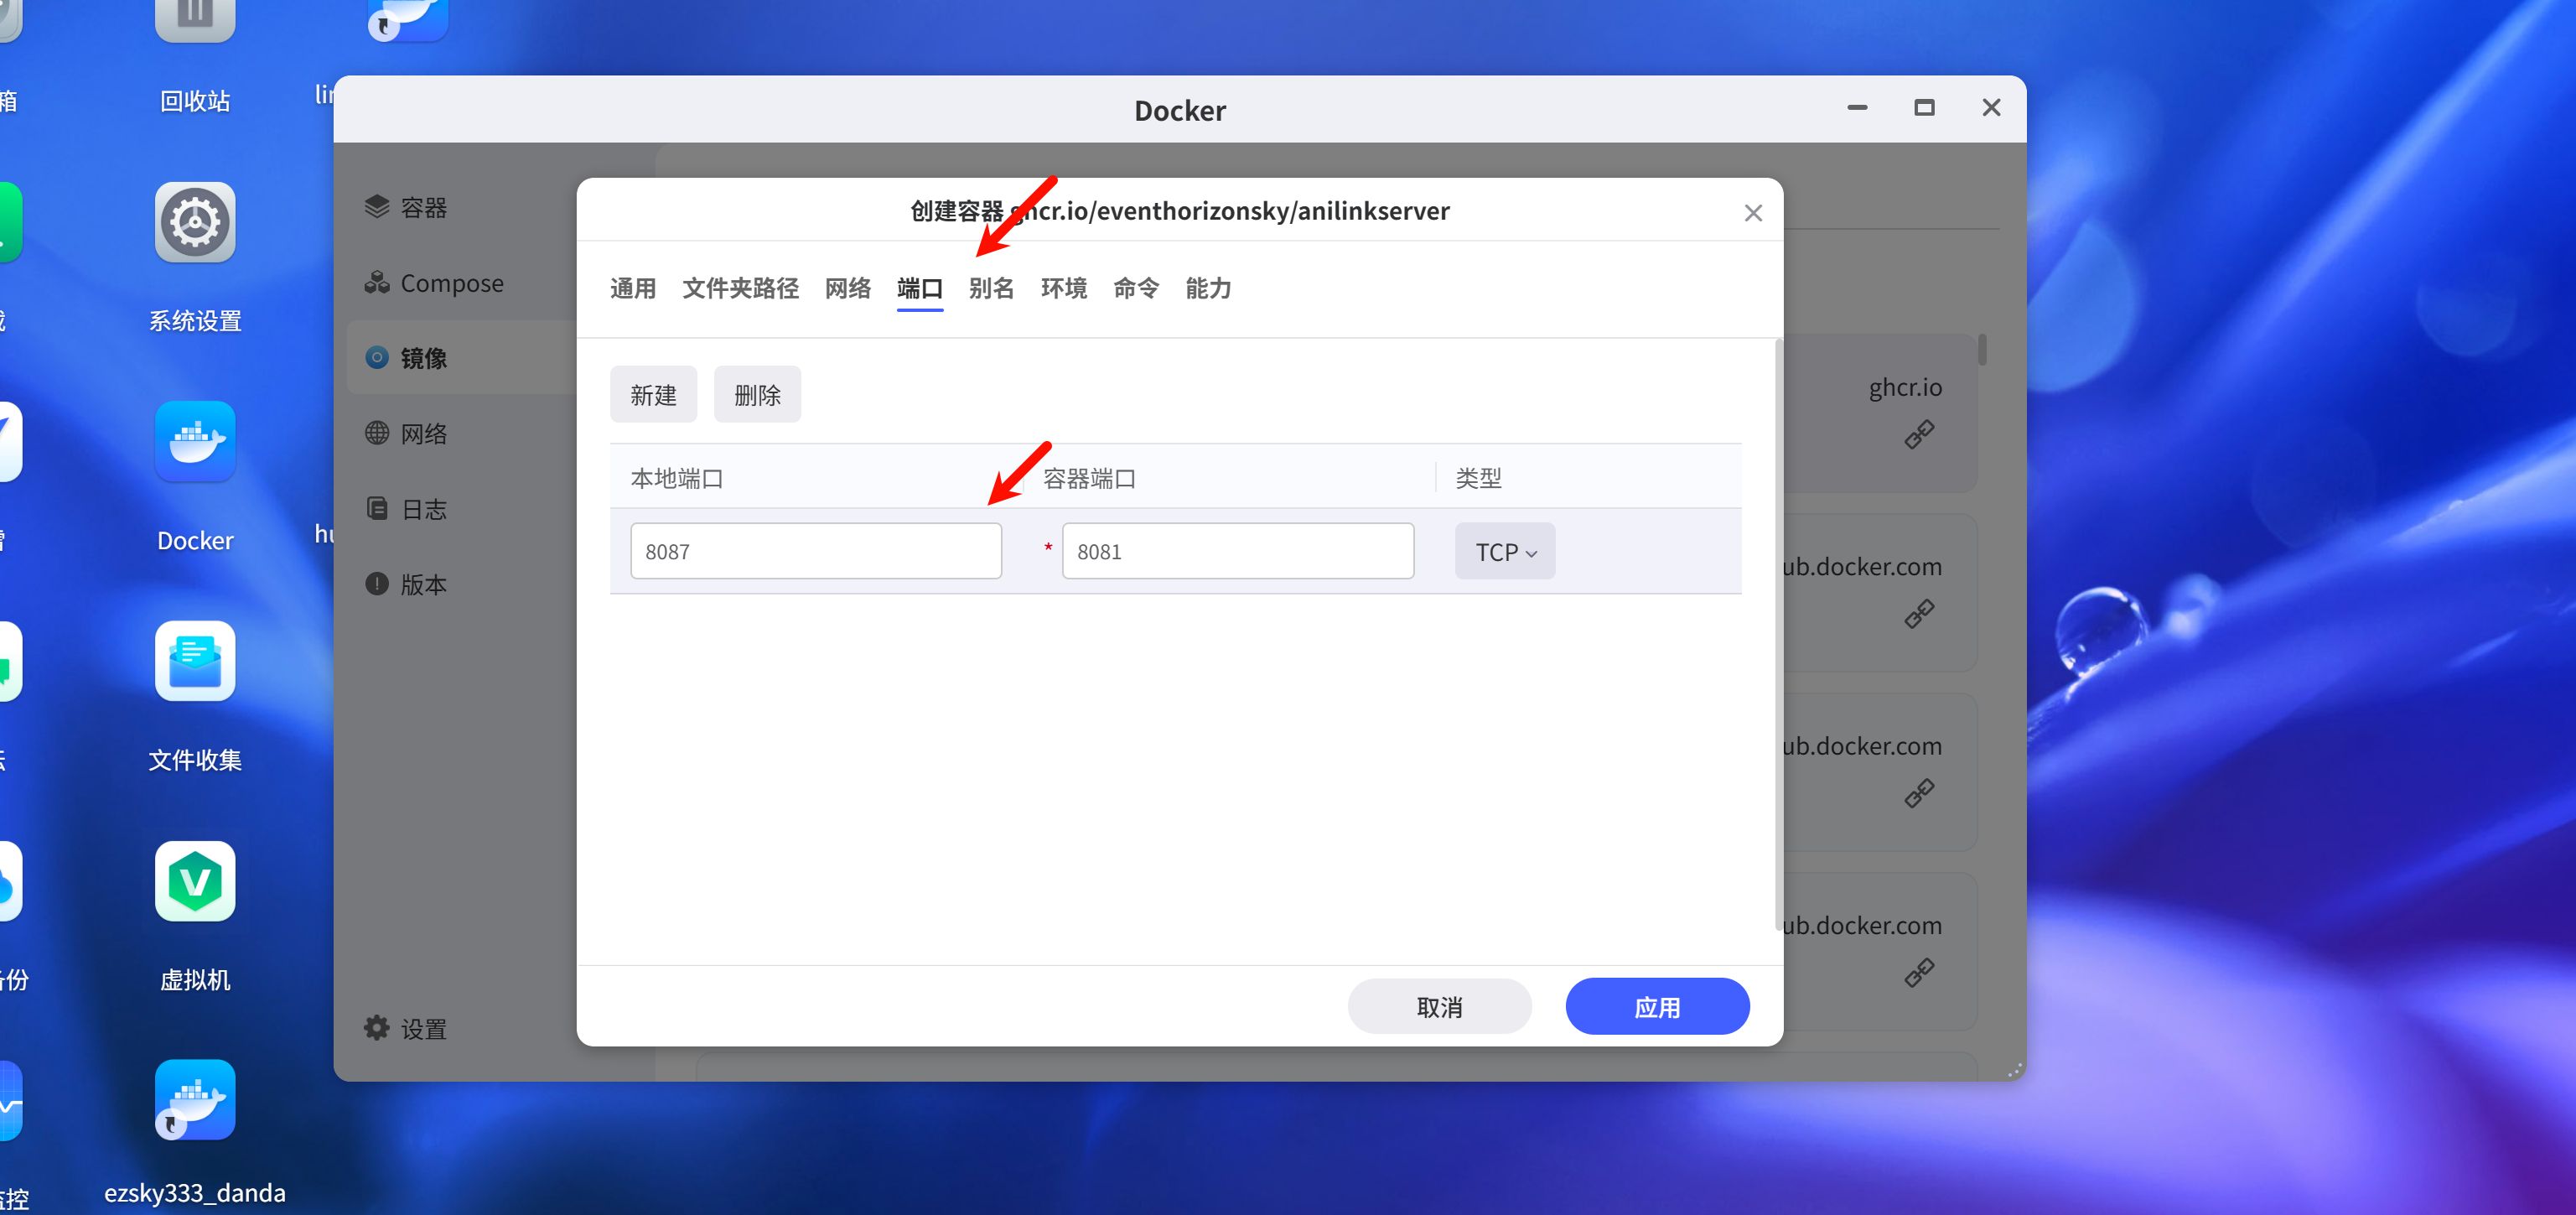
Task: Open 版本 in the Docker sidebar
Action: pyautogui.click(x=406, y=584)
